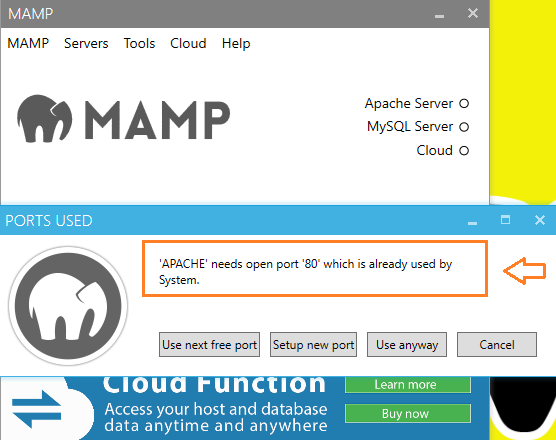Open the Servers menu

(86, 44)
